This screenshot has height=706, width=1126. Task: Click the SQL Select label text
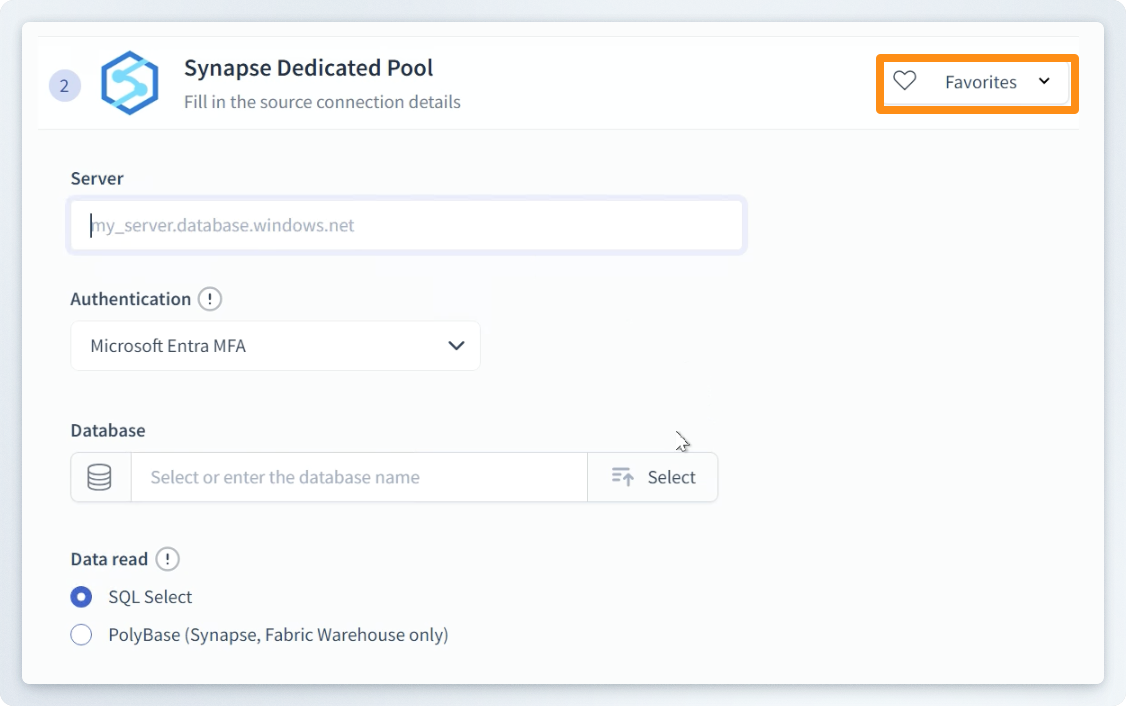click(150, 597)
